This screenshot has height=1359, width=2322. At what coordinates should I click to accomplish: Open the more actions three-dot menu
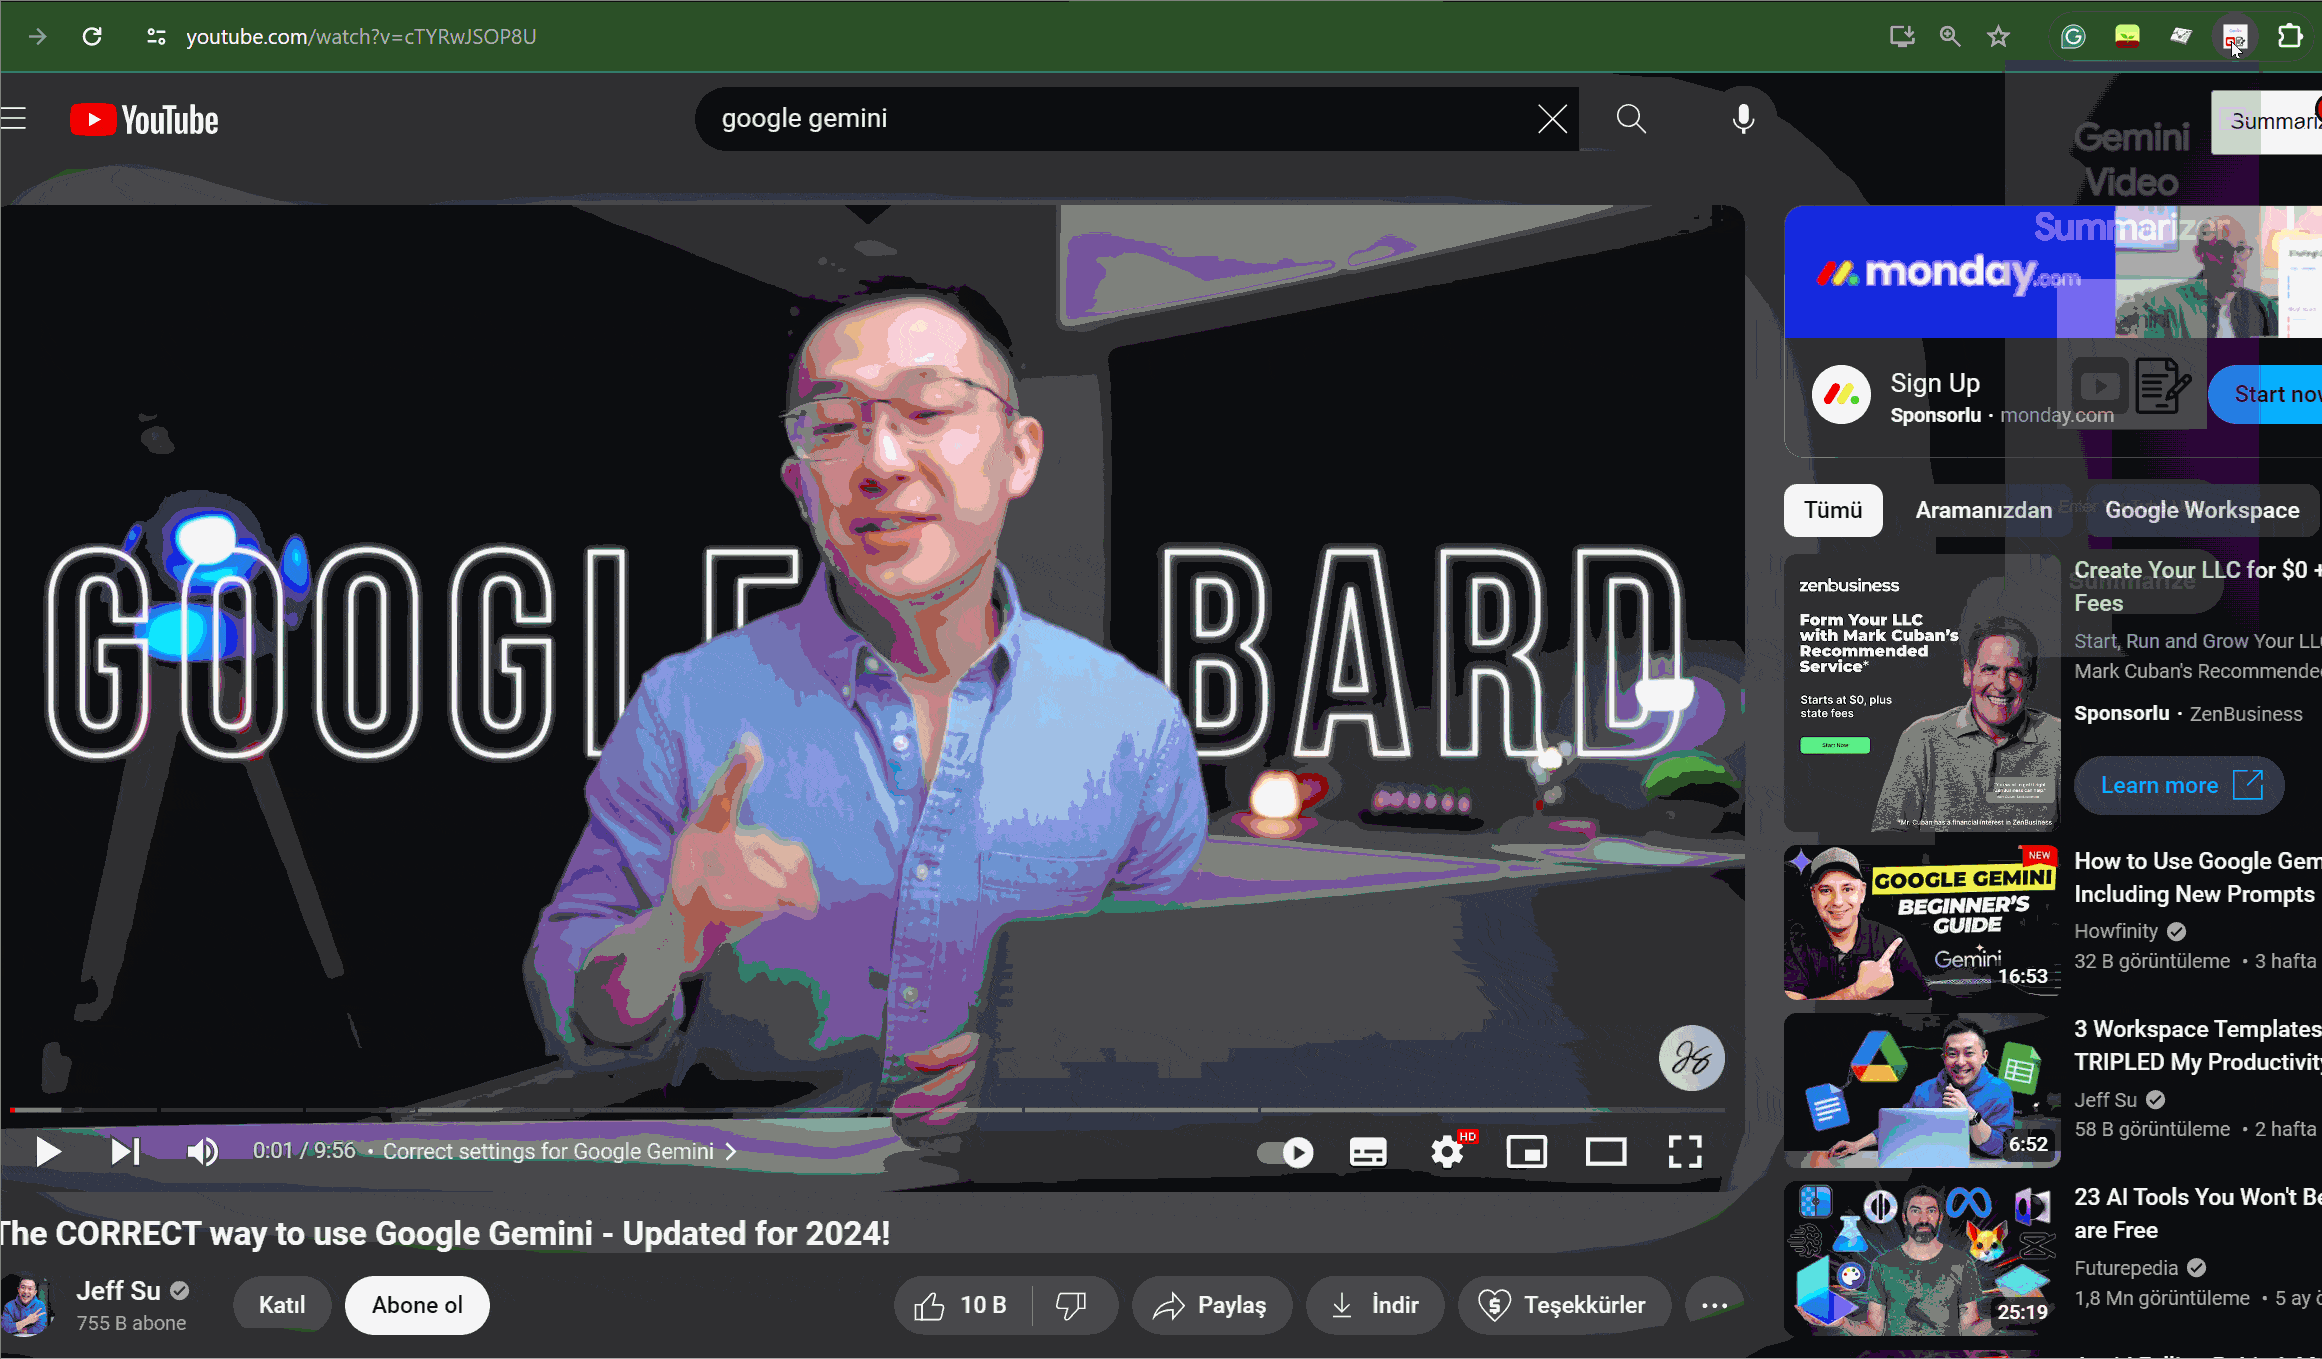pyautogui.click(x=1714, y=1305)
